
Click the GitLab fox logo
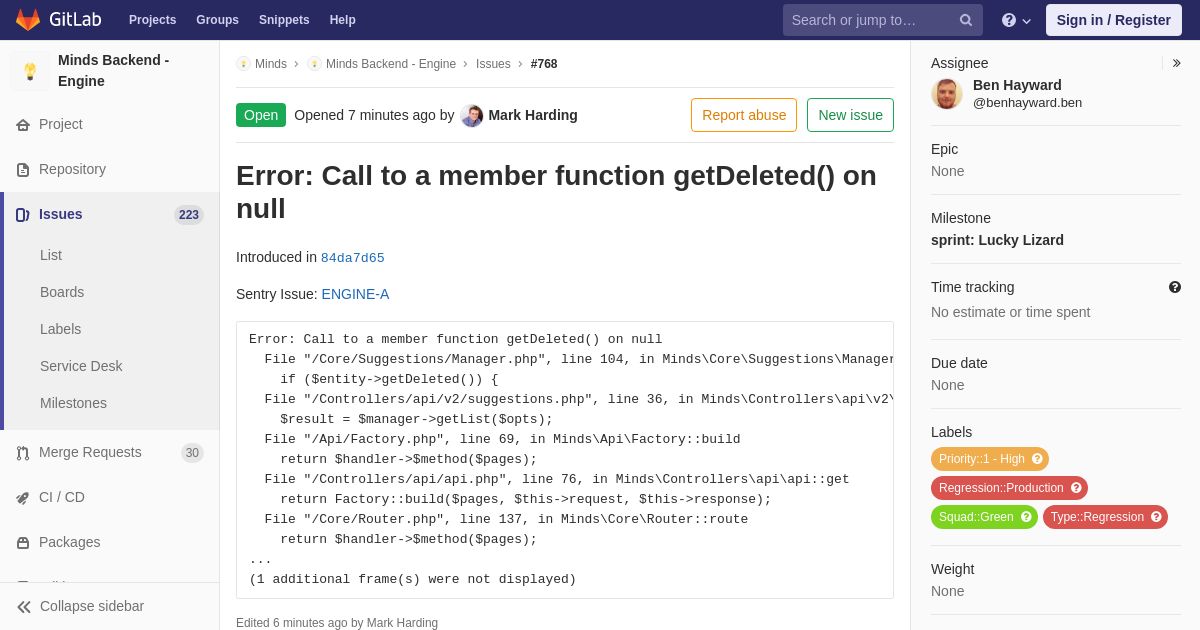coord(28,20)
